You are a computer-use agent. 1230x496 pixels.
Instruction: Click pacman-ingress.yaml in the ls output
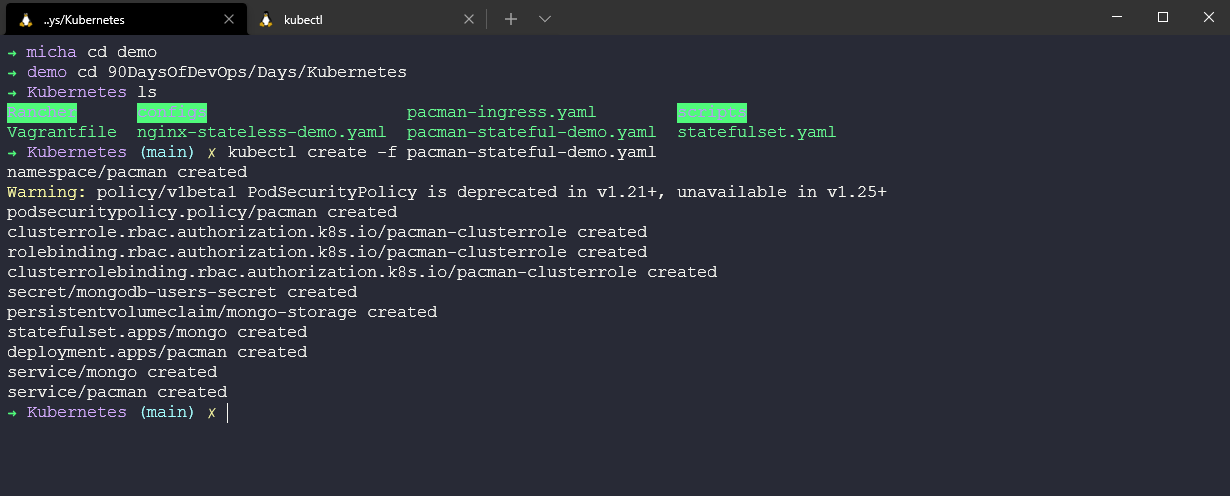click(501, 112)
